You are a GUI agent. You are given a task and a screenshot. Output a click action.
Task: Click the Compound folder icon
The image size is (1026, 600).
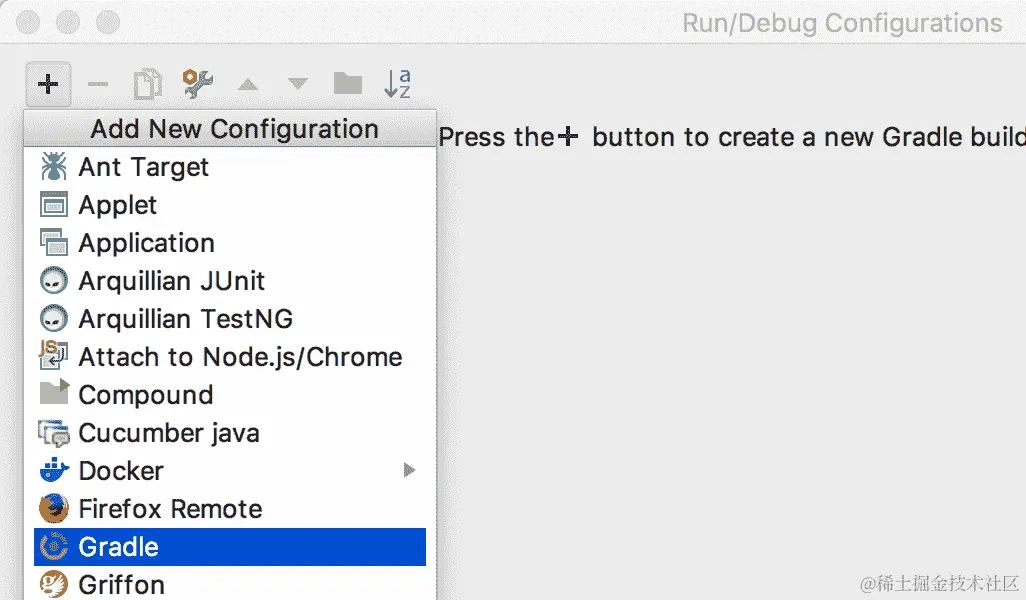point(54,392)
